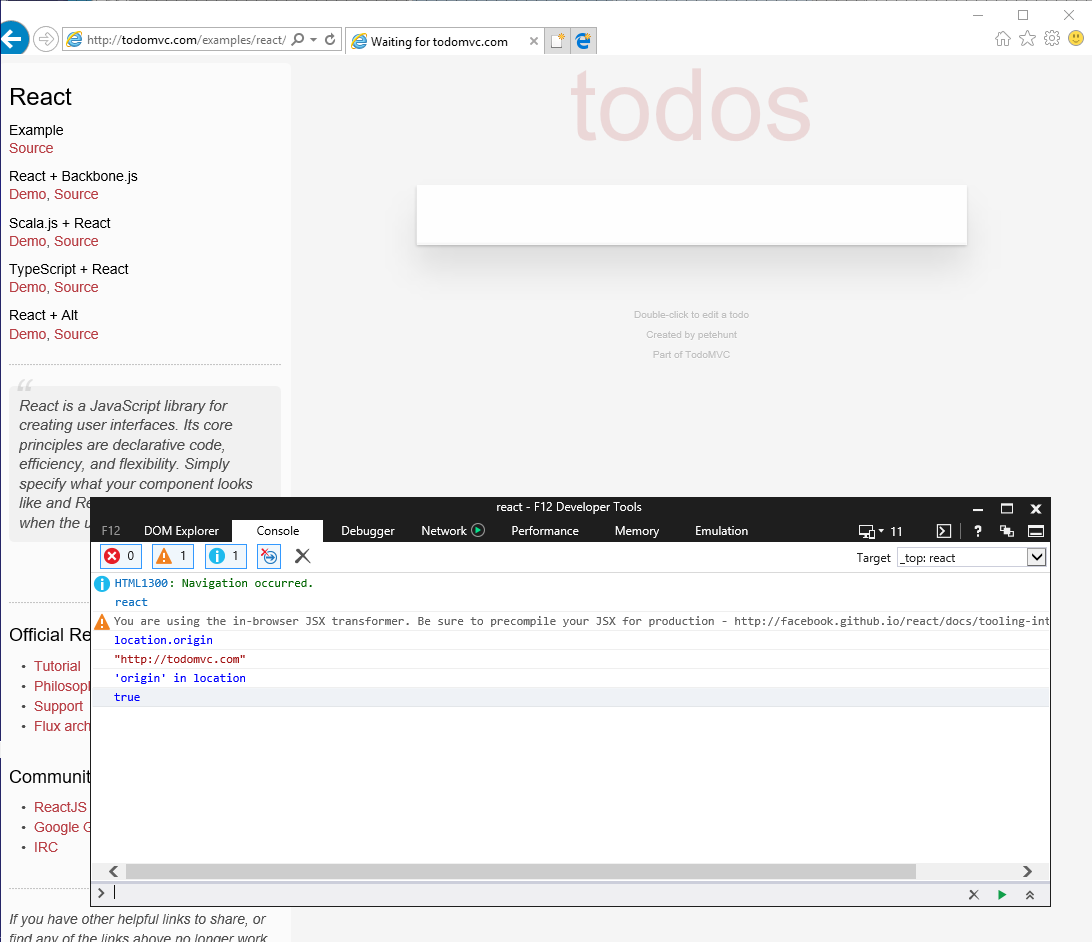Click the DevTools help question mark icon
Viewport: 1092px width, 942px height.
click(978, 531)
